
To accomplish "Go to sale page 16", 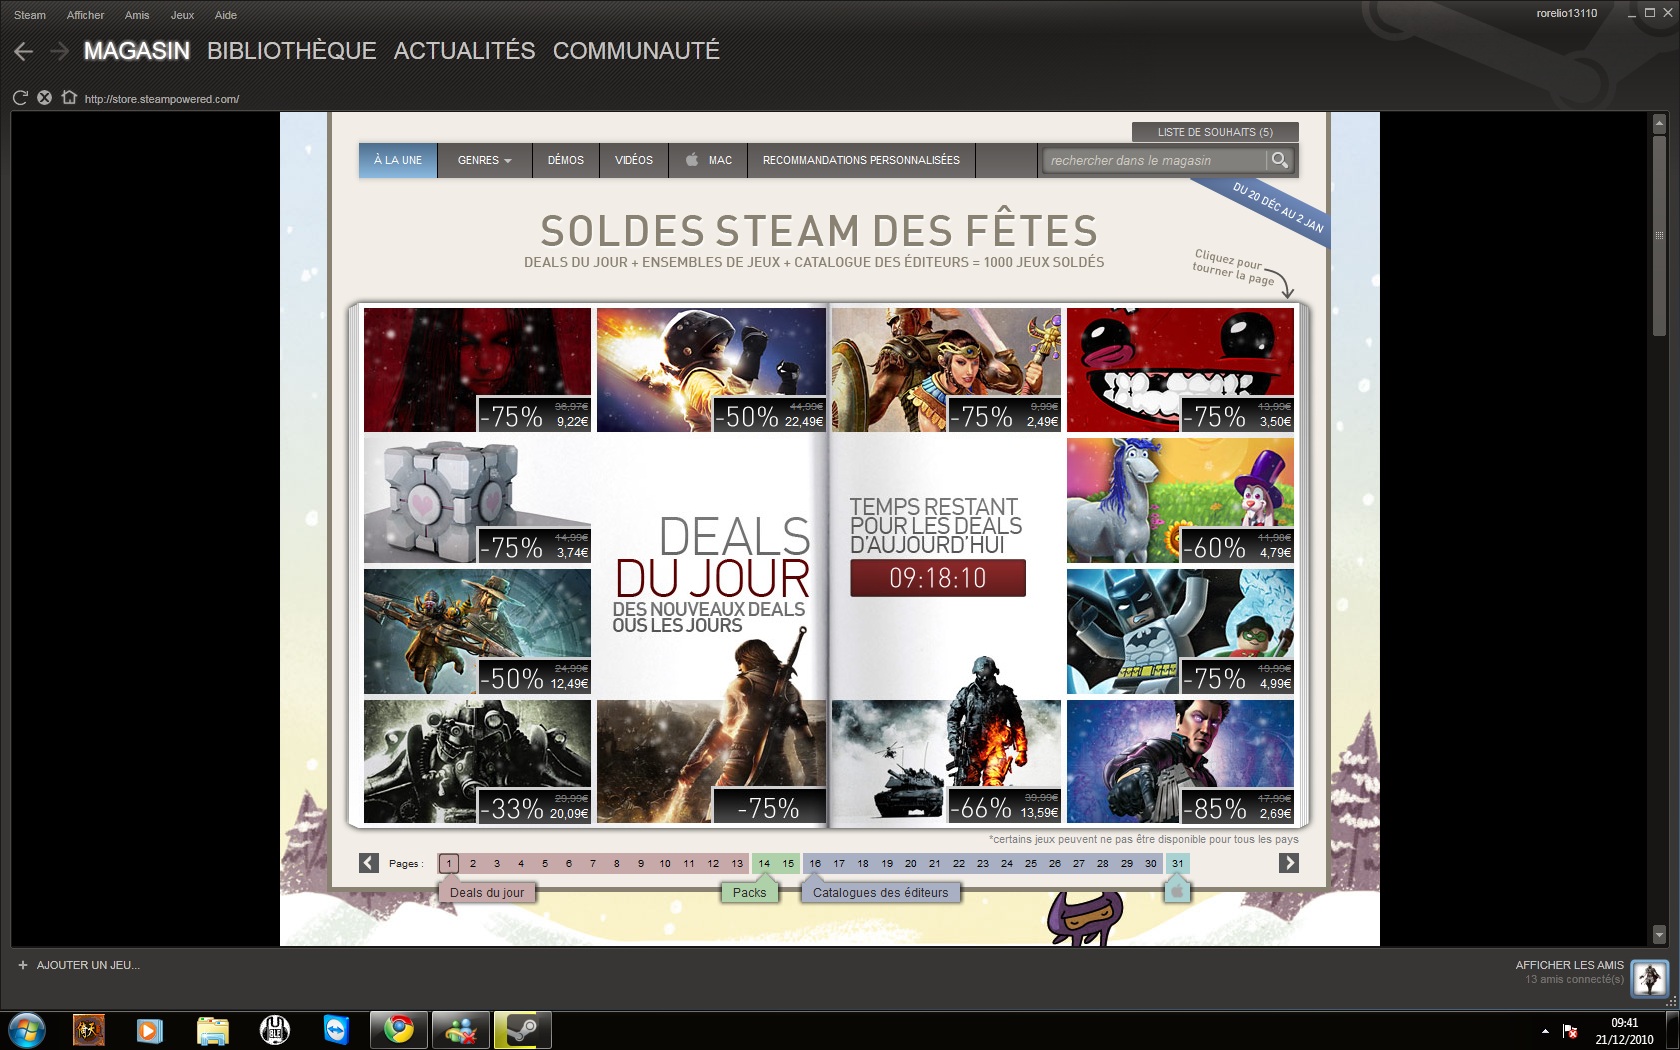I will pos(815,863).
